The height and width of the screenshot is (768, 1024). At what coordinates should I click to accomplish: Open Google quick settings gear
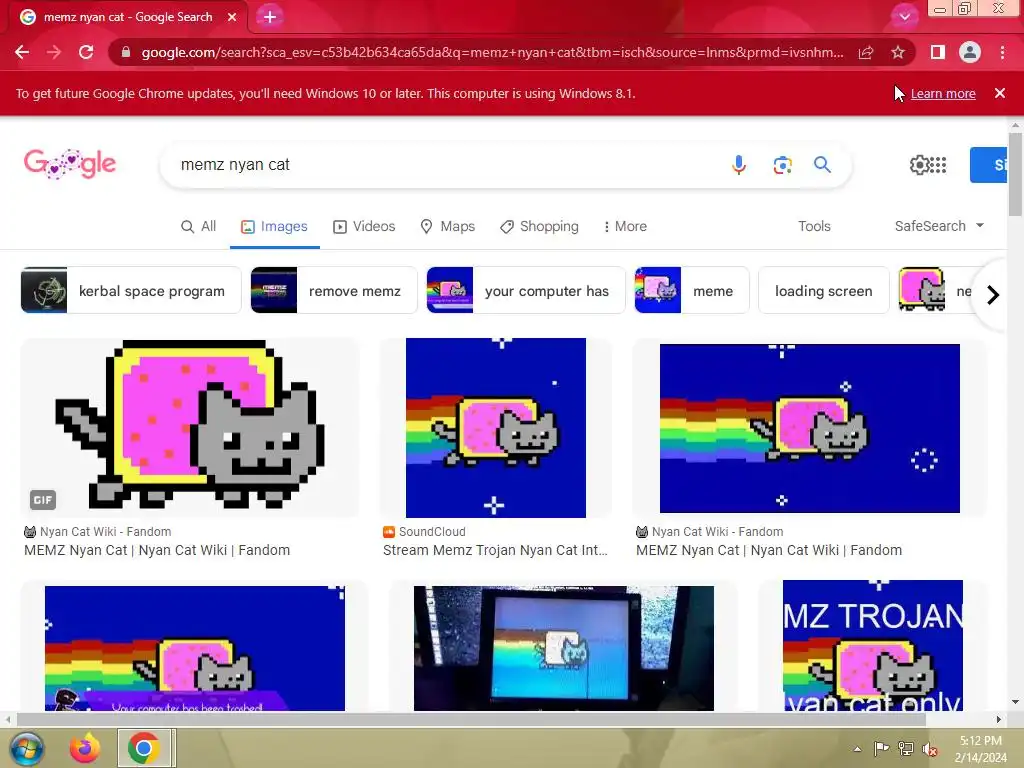[919, 165]
